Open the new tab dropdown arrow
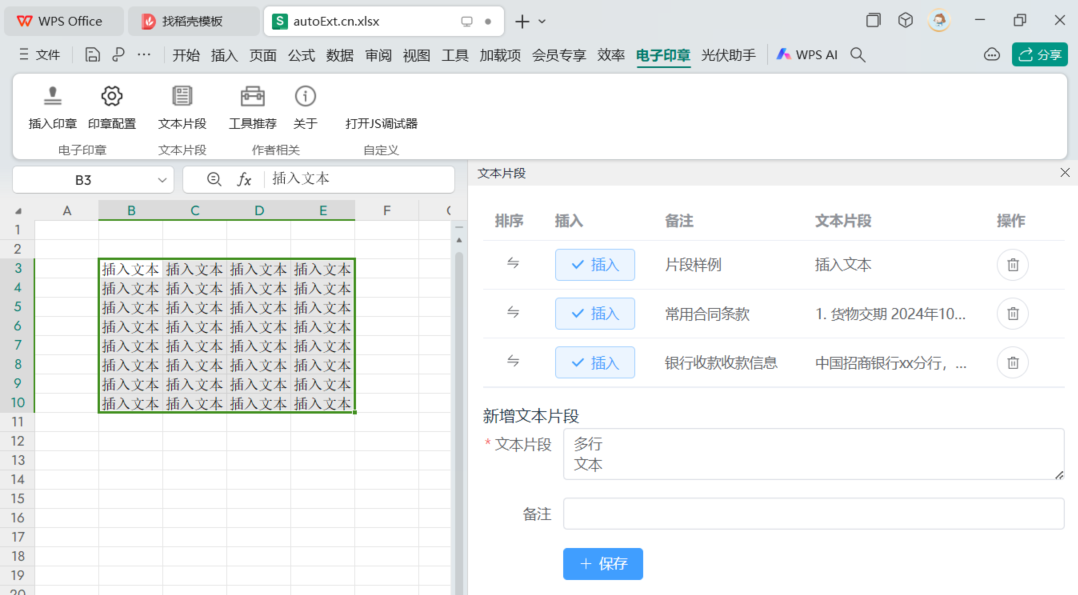 [542, 21]
